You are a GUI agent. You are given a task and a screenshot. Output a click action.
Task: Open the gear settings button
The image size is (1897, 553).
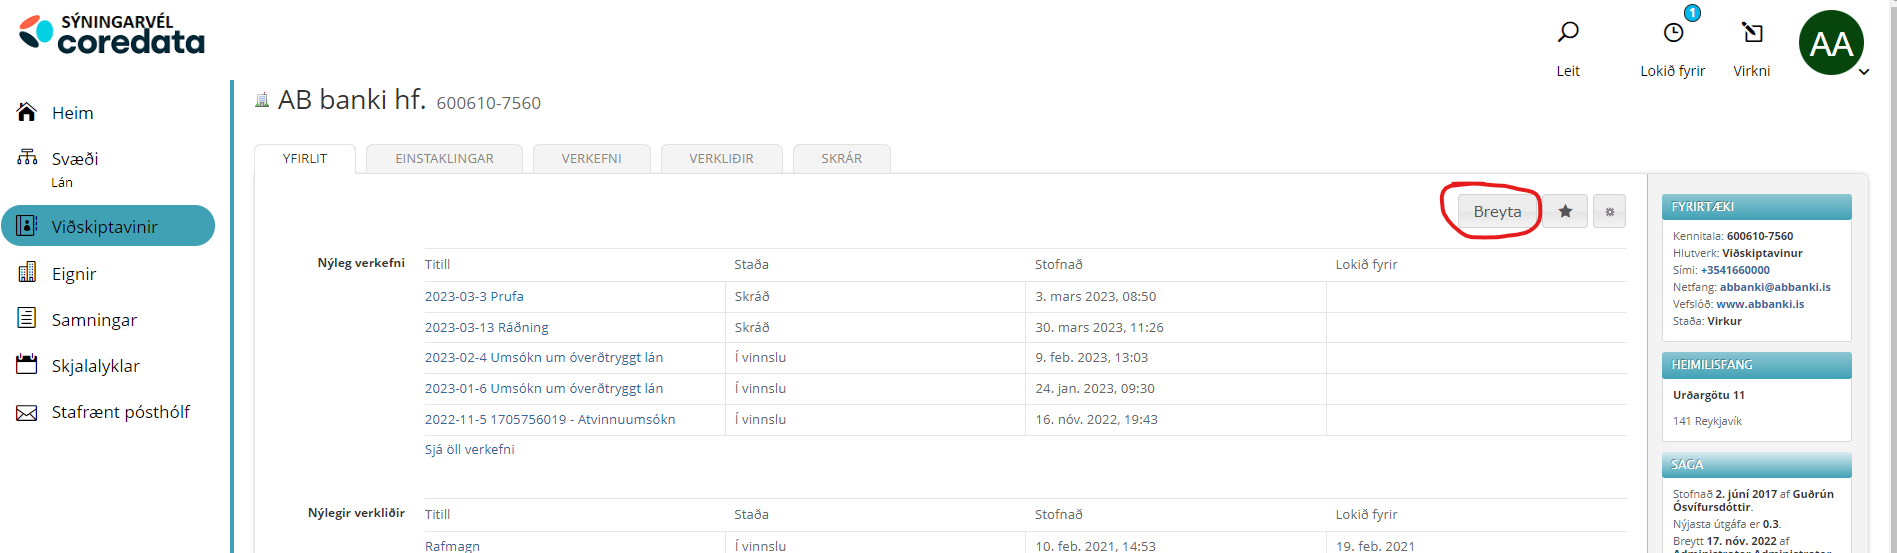[1609, 211]
